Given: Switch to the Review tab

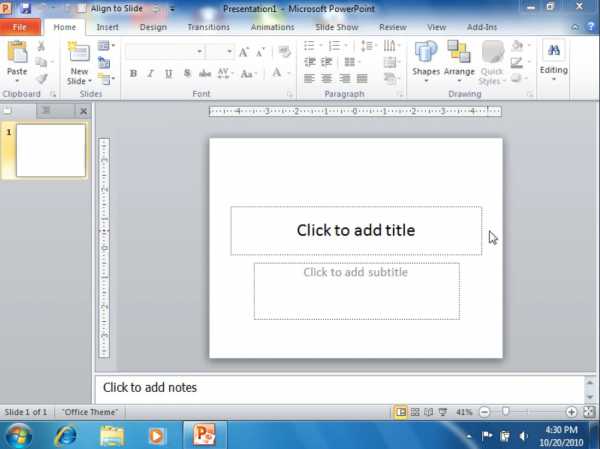Looking at the screenshot, I should click(x=393, y=27).
